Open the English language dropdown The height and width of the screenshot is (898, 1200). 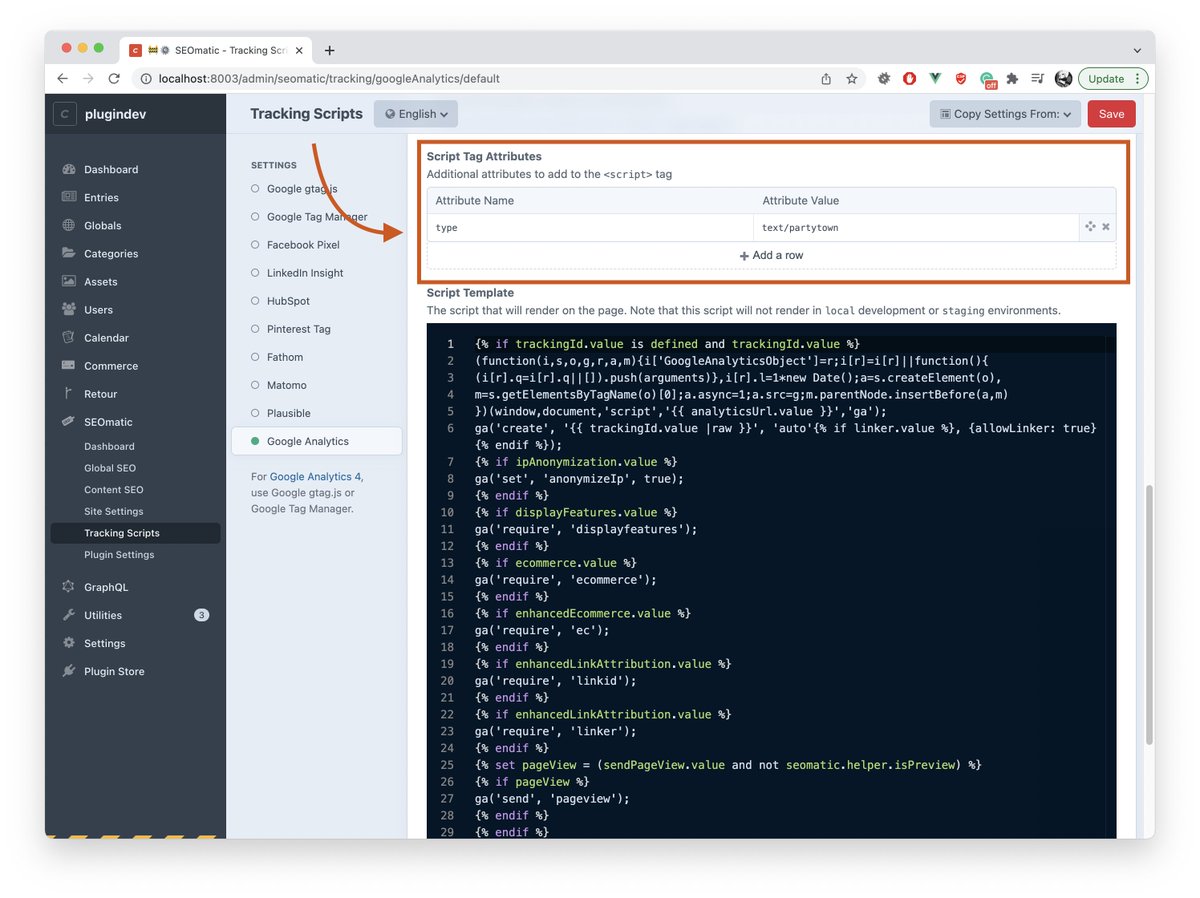coord(416,114)
